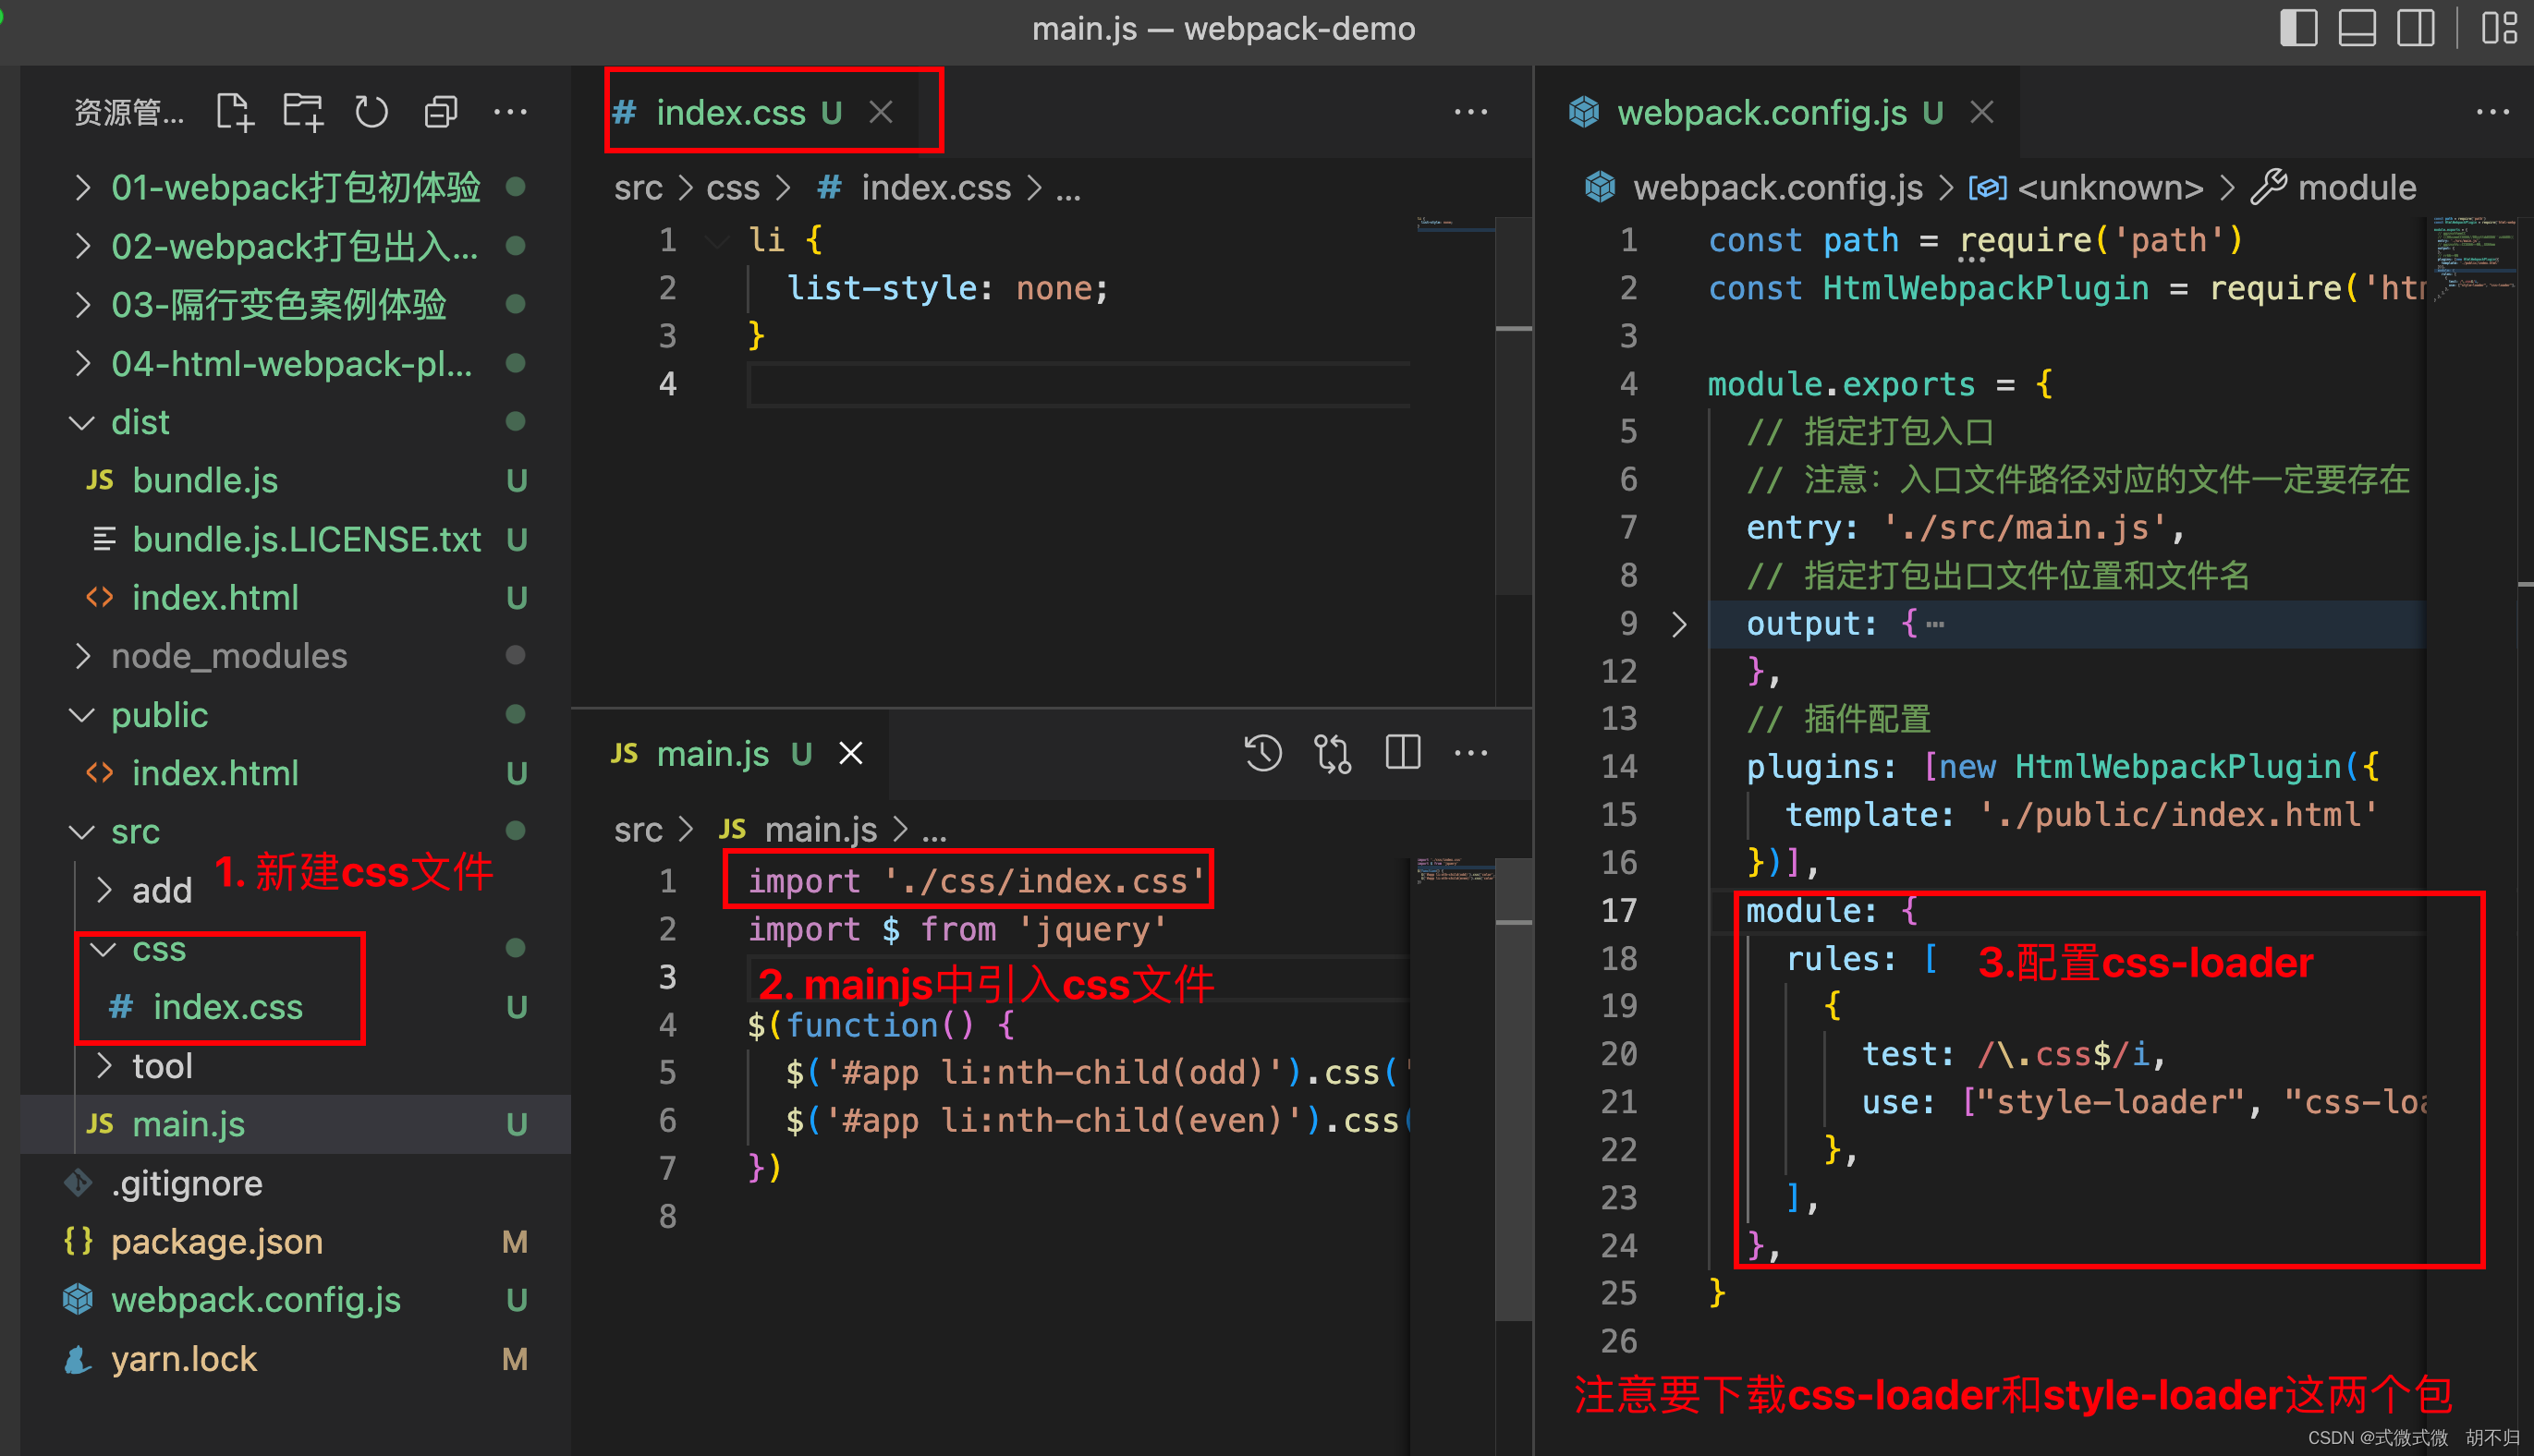The width and height of the screenshot is (2534, 1456).
Task: Expand the node_modules folder
Action: (228, 656)
